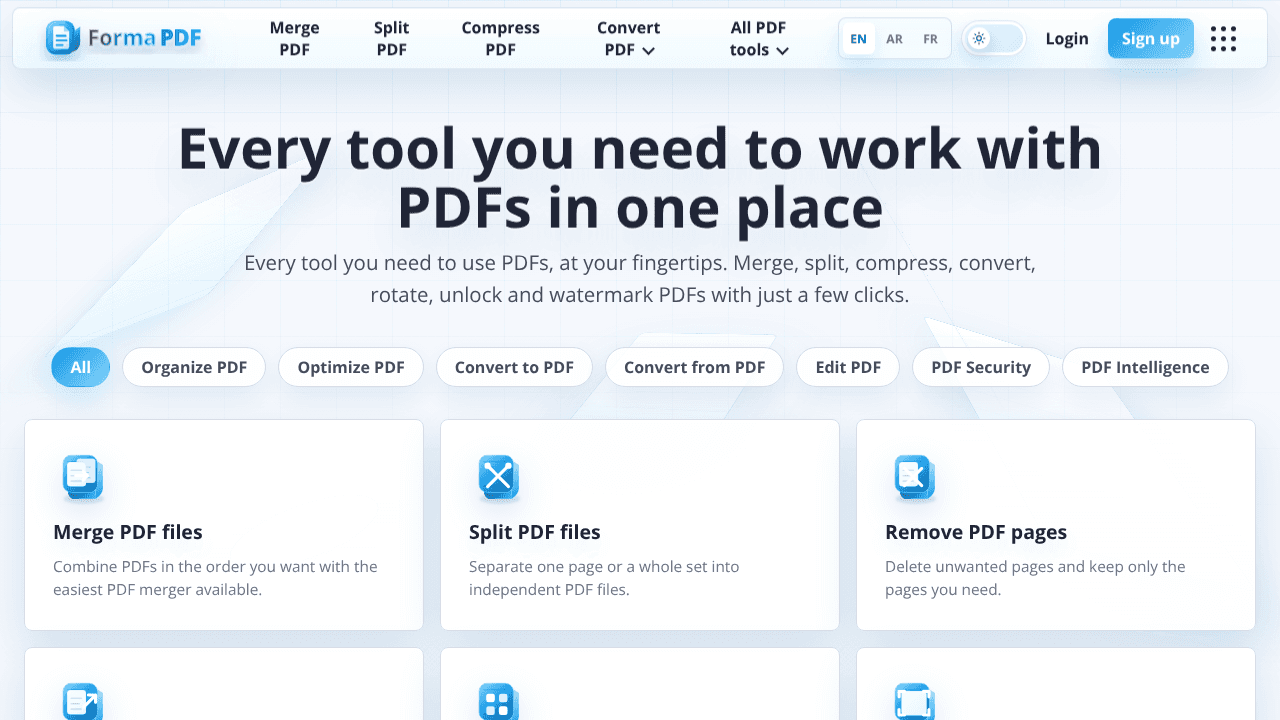Screen dimensions: 1280x720
Task: Expand the All PDF tools dropdown
Action: 759,39
